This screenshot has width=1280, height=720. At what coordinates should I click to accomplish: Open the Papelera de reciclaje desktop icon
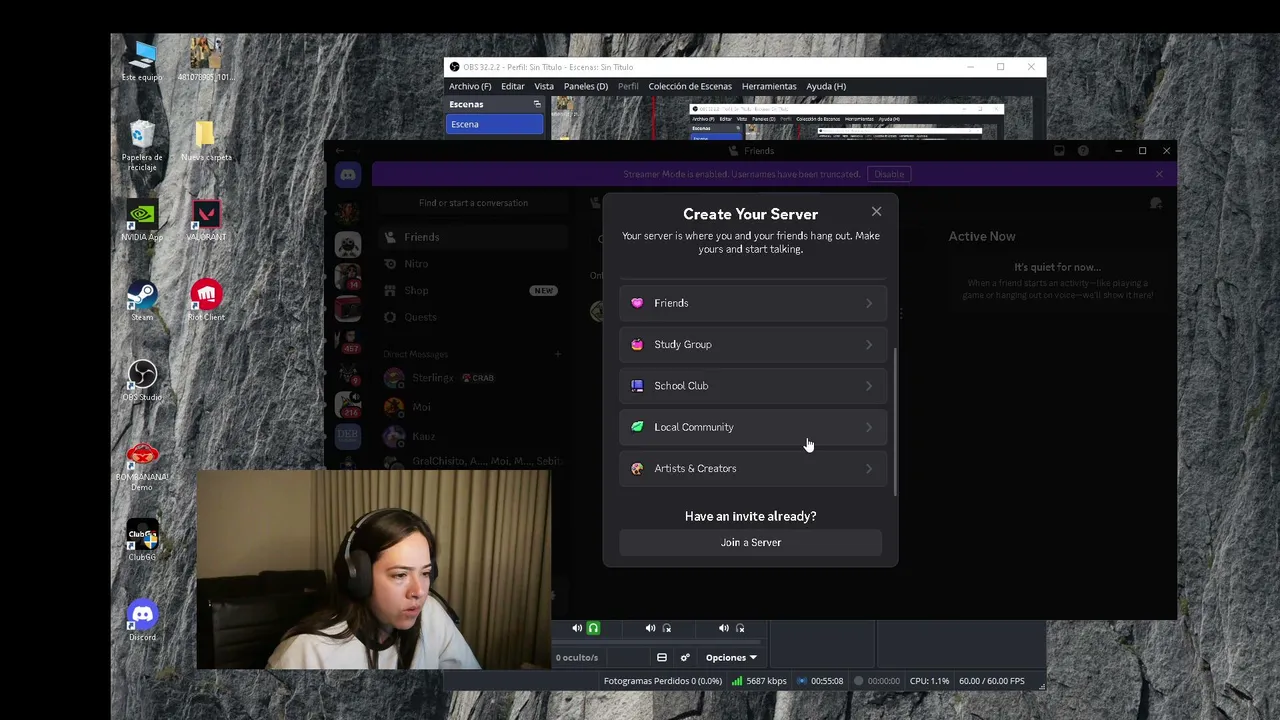click(142, 145)
